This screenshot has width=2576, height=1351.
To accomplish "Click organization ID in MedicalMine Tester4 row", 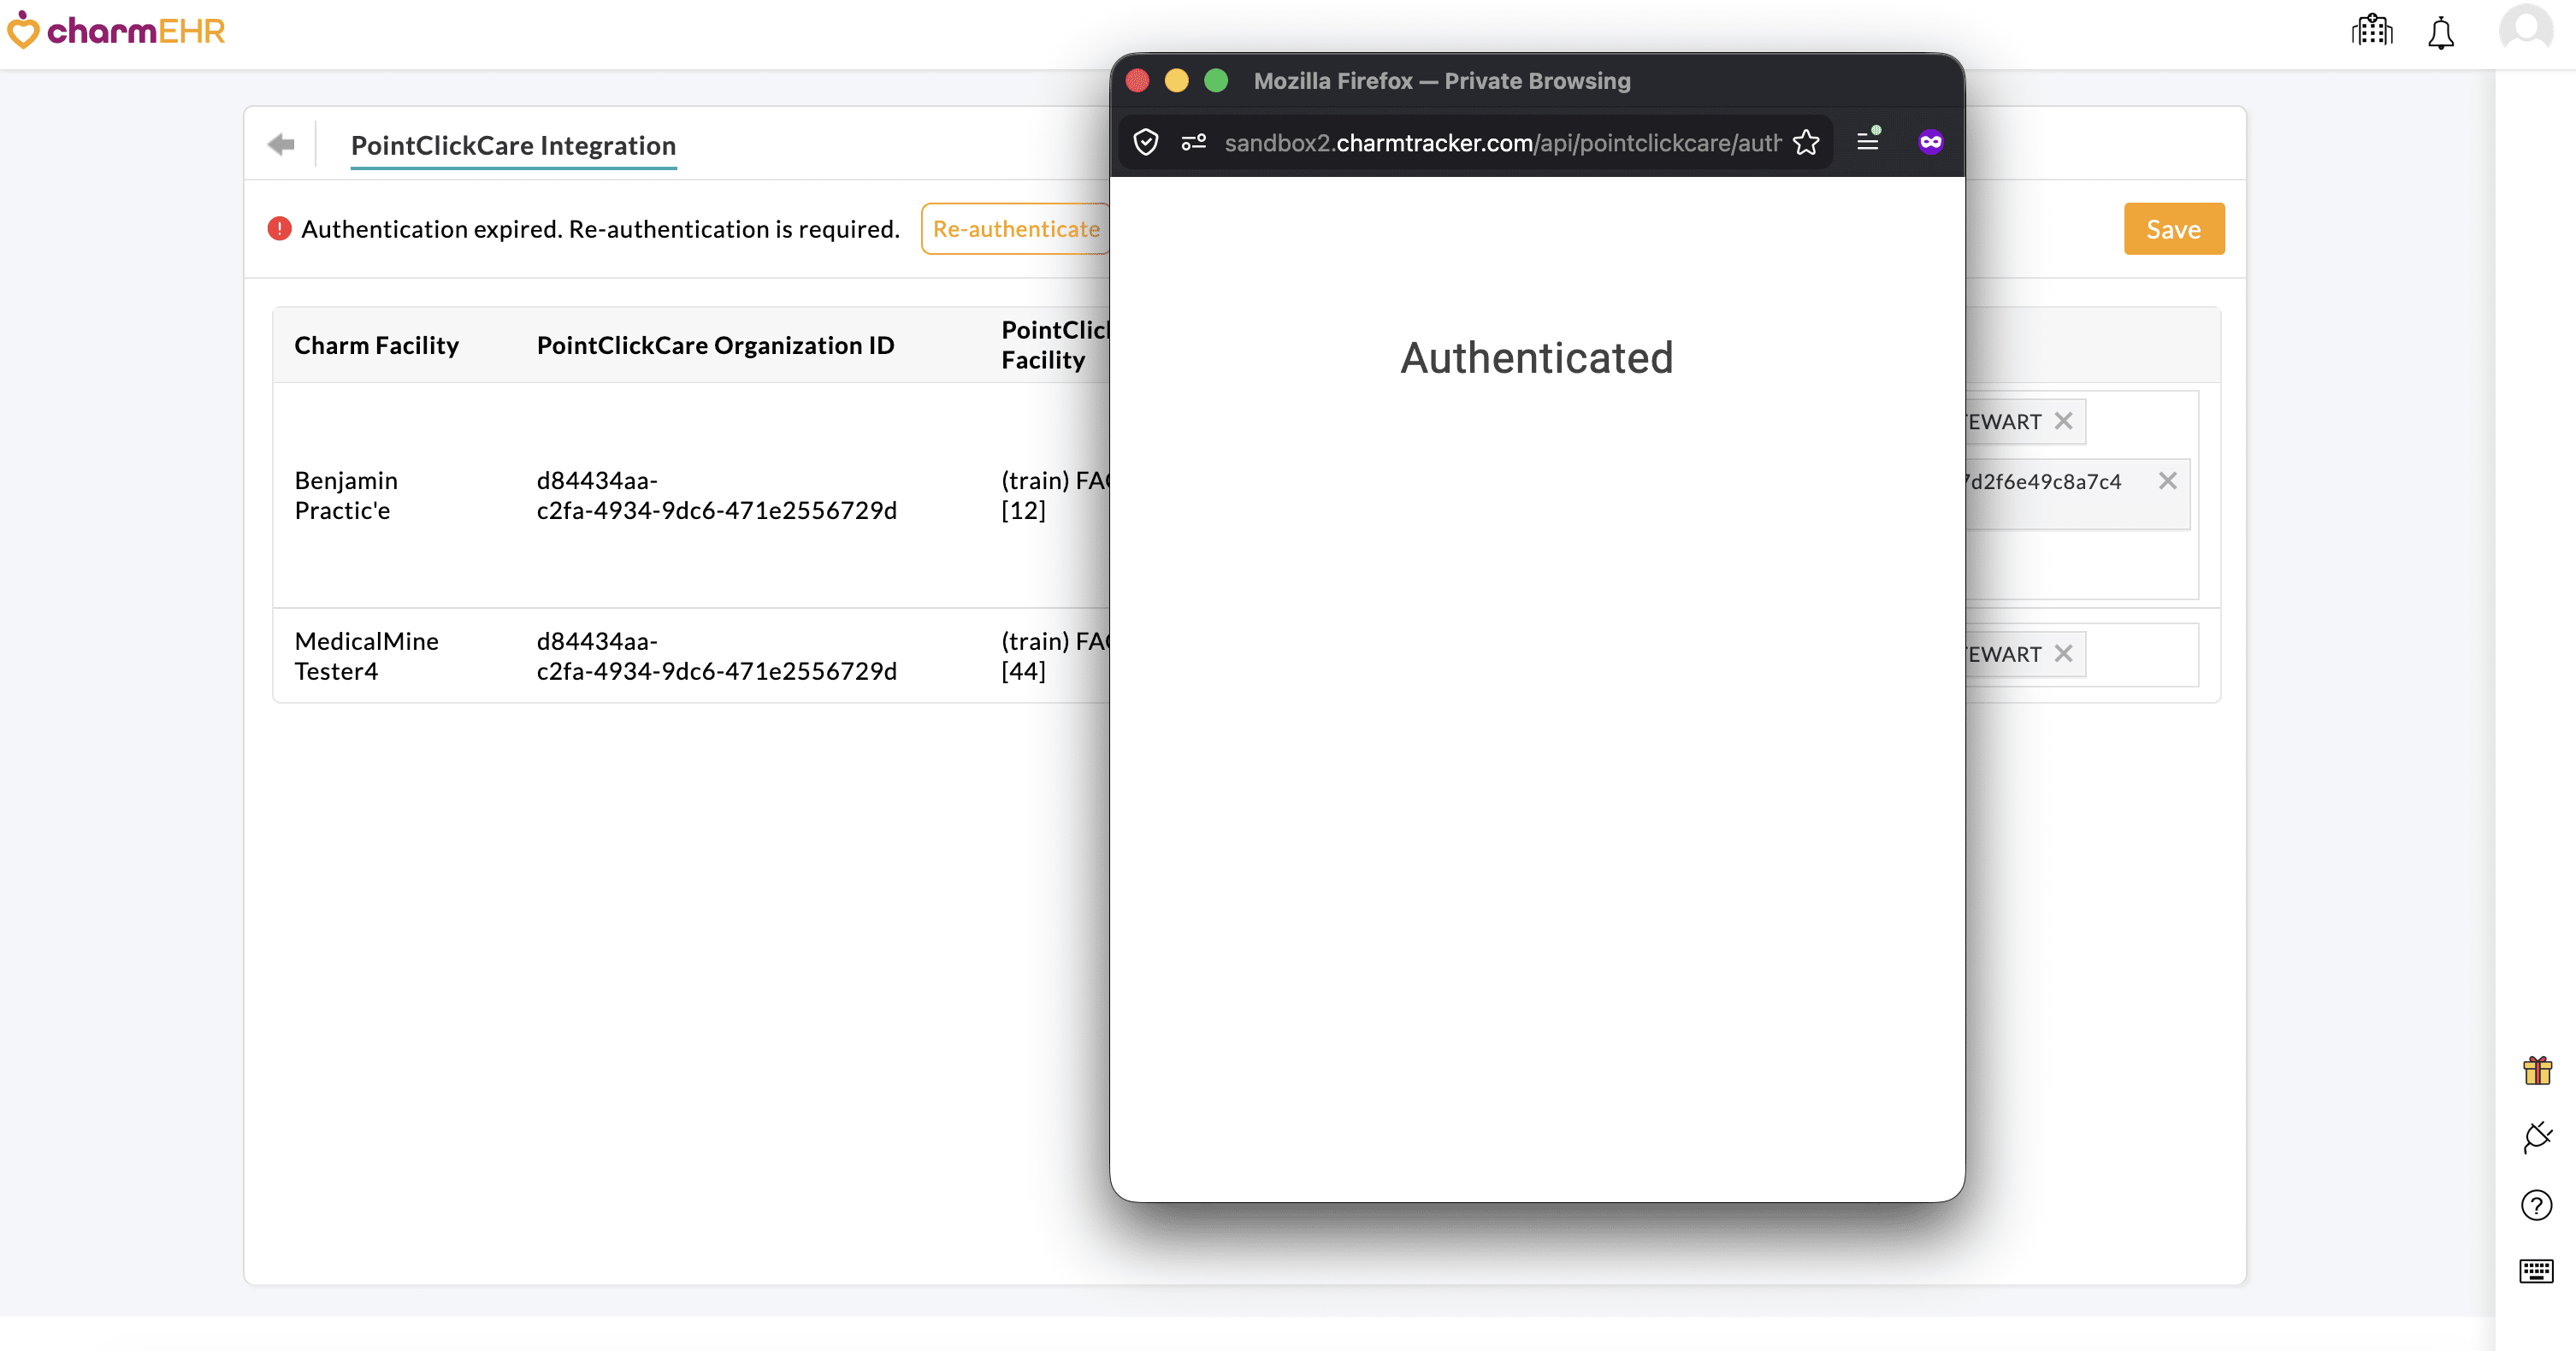I will [717, 656].
